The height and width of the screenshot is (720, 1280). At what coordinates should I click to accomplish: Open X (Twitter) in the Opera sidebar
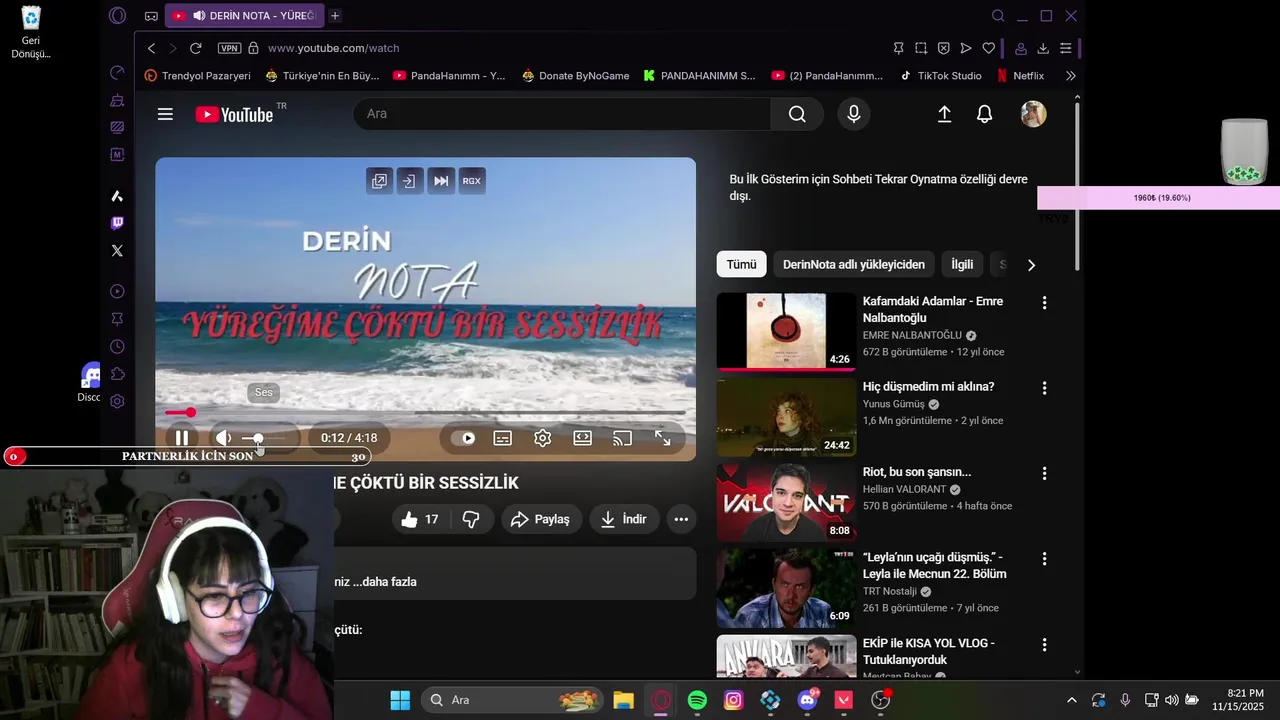(x=117, y=251)
